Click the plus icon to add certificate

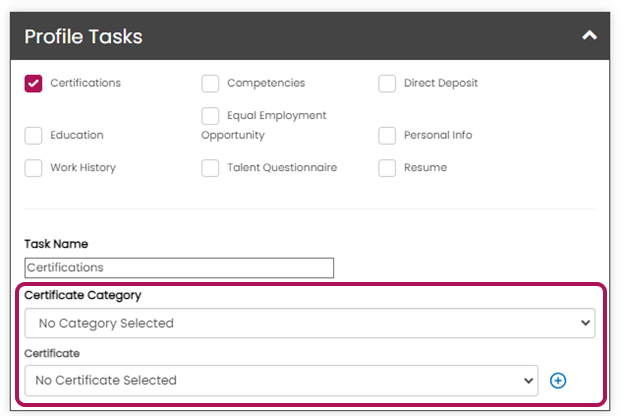coord(558,380)
